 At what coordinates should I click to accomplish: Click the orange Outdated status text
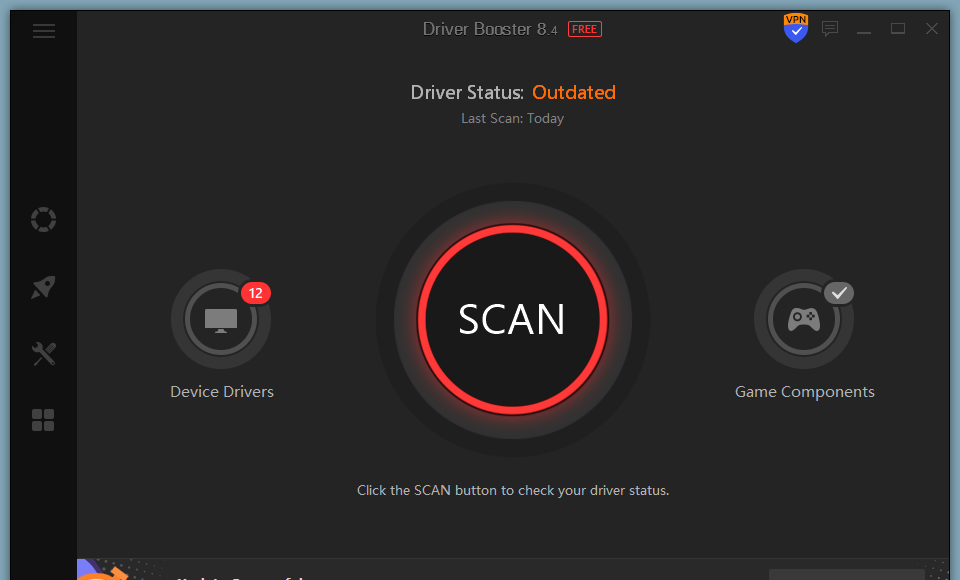tap(574, 92)
